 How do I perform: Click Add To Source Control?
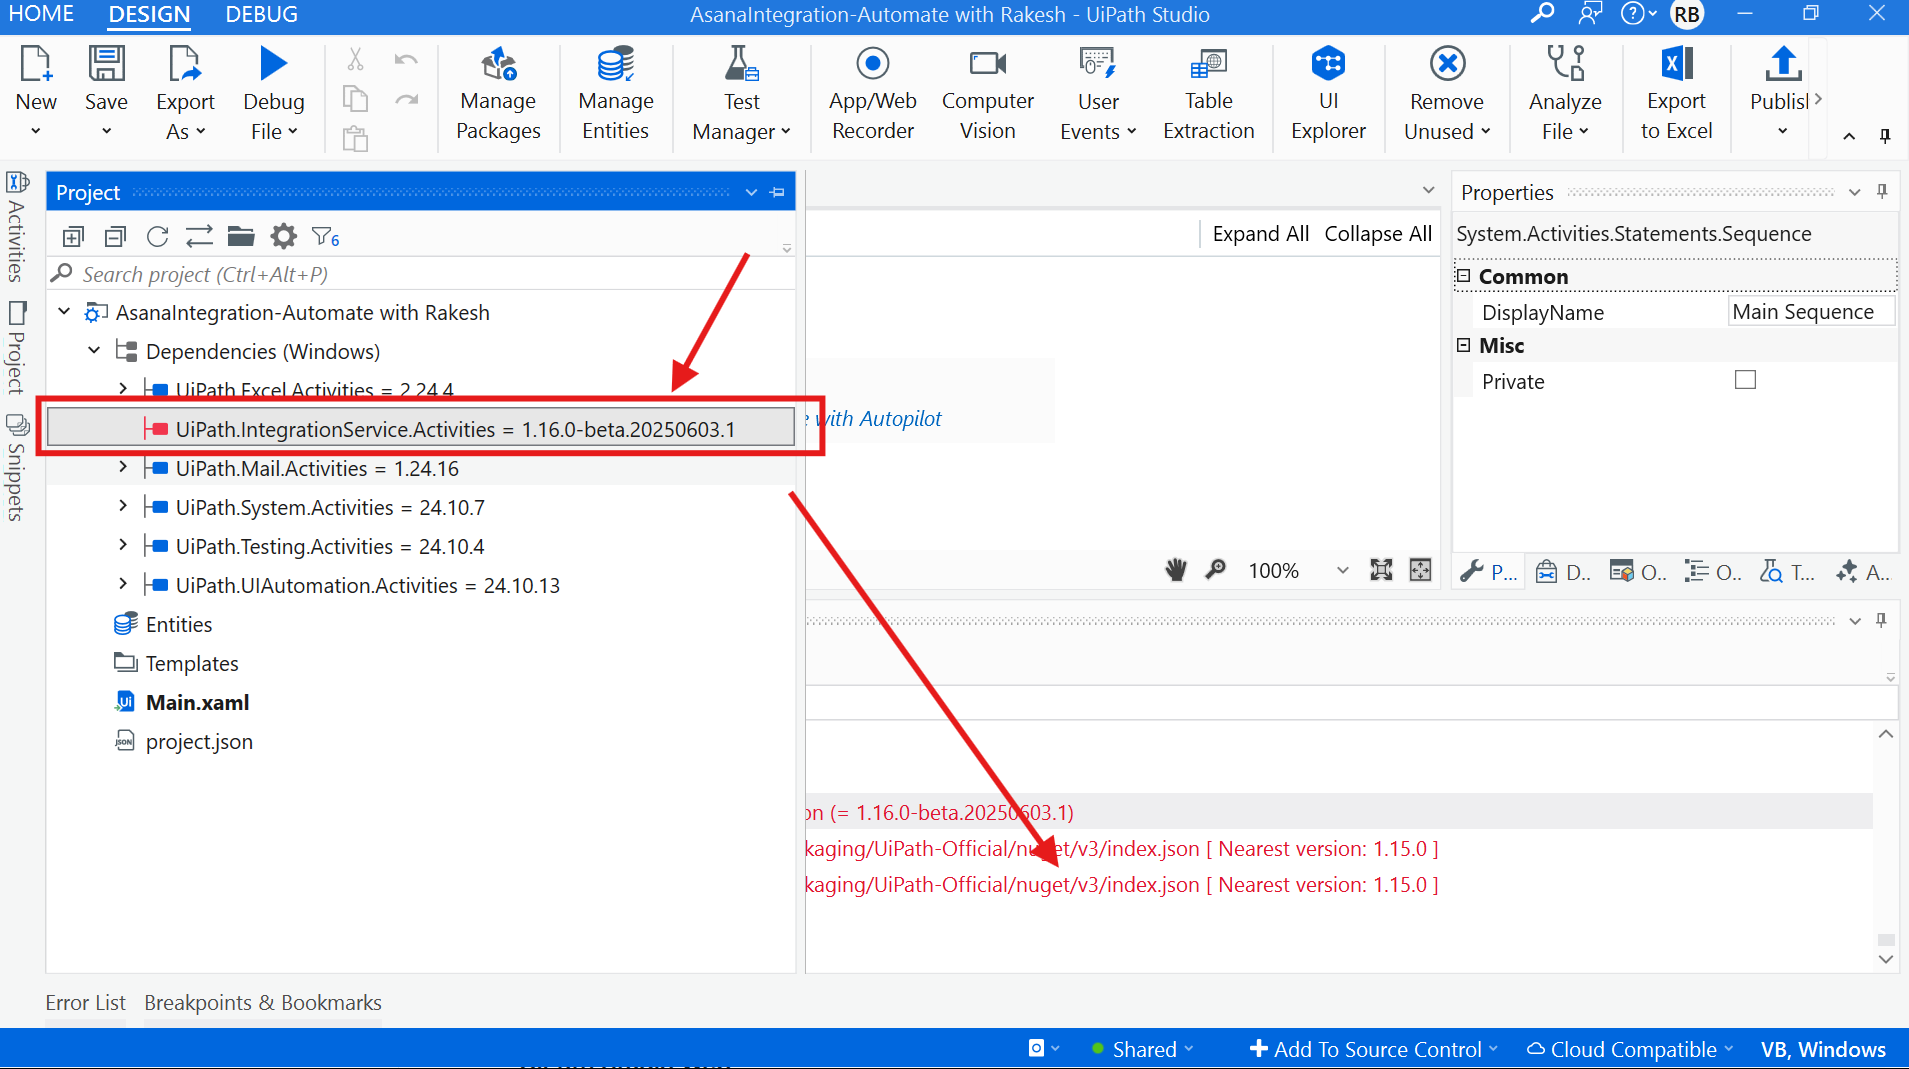pyautogui.click(x=1374, y=1049)
